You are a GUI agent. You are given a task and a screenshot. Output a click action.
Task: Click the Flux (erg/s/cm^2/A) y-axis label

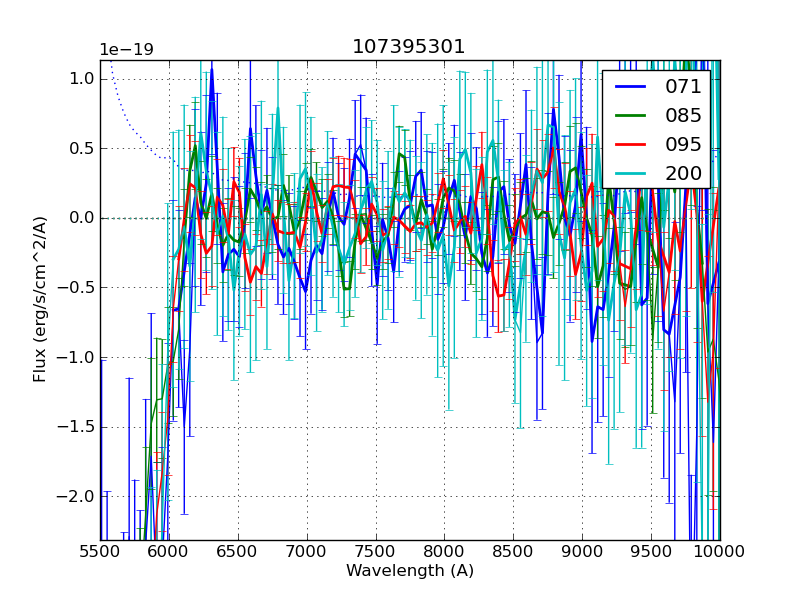point(40,300)
